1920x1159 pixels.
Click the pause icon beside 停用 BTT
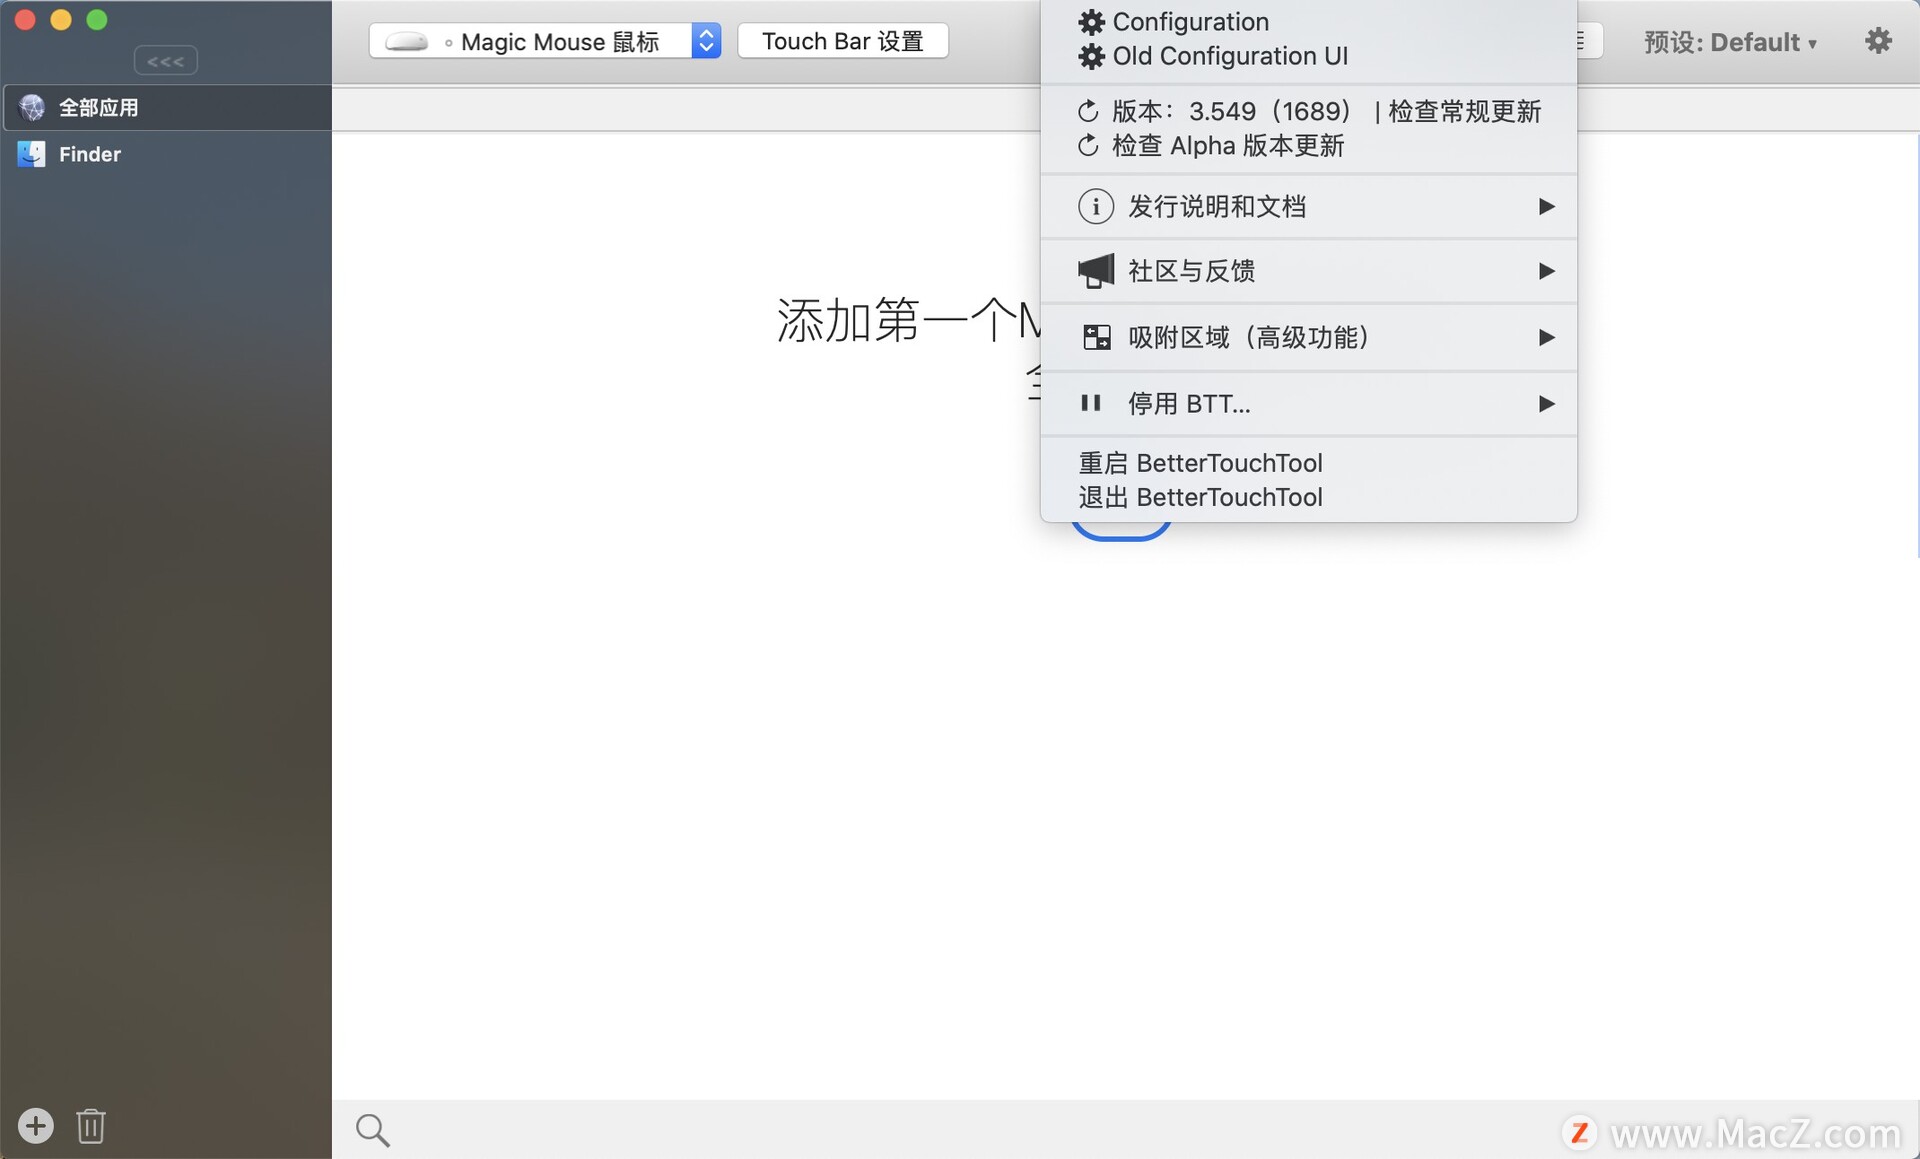[1091, 404]
